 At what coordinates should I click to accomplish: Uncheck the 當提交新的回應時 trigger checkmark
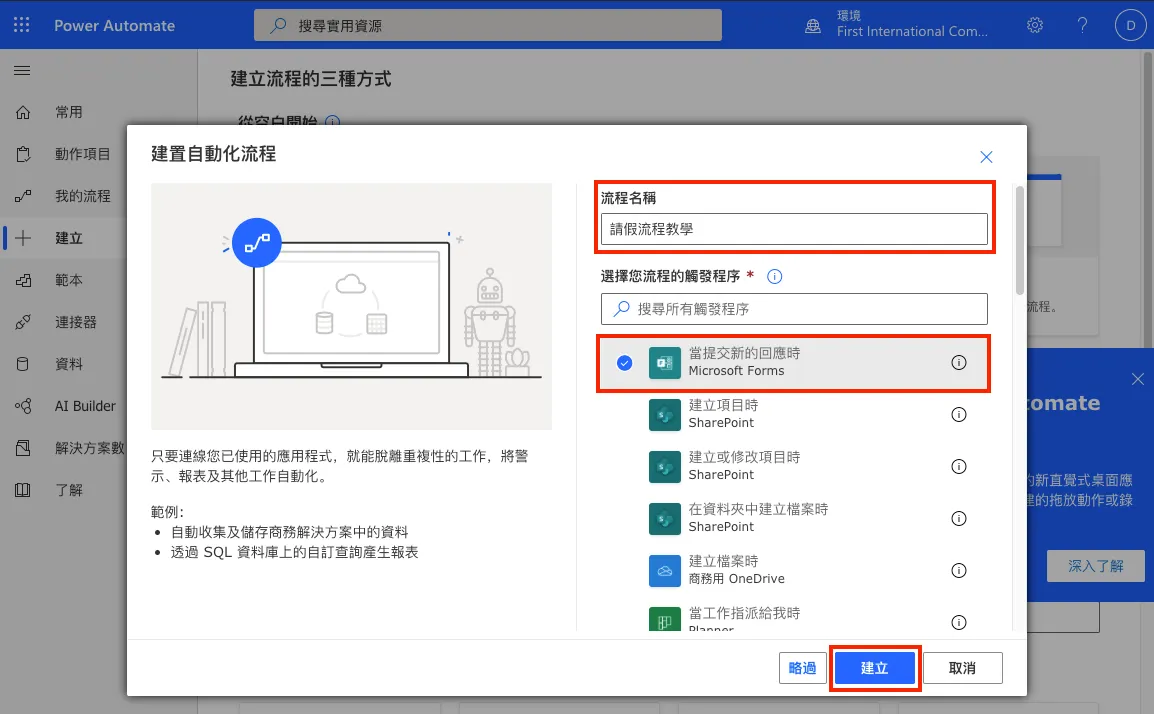tap(624, 362)
